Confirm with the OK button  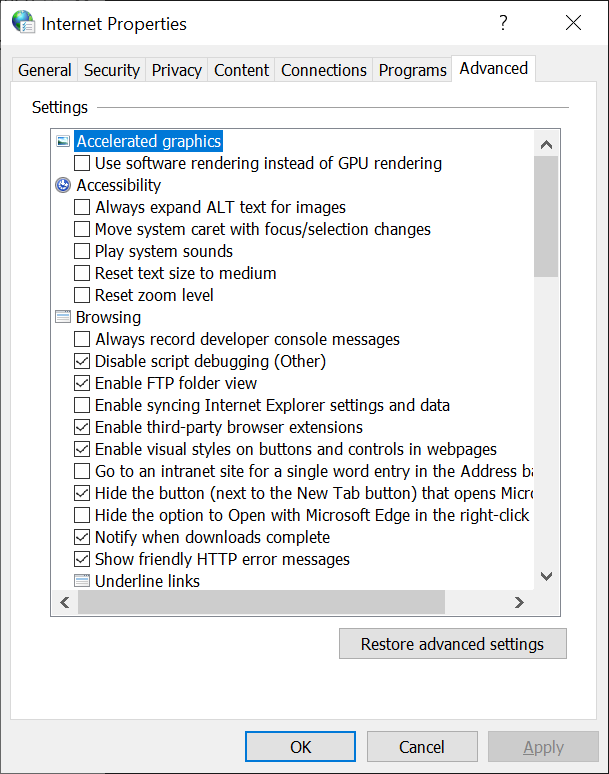point(301,747)
